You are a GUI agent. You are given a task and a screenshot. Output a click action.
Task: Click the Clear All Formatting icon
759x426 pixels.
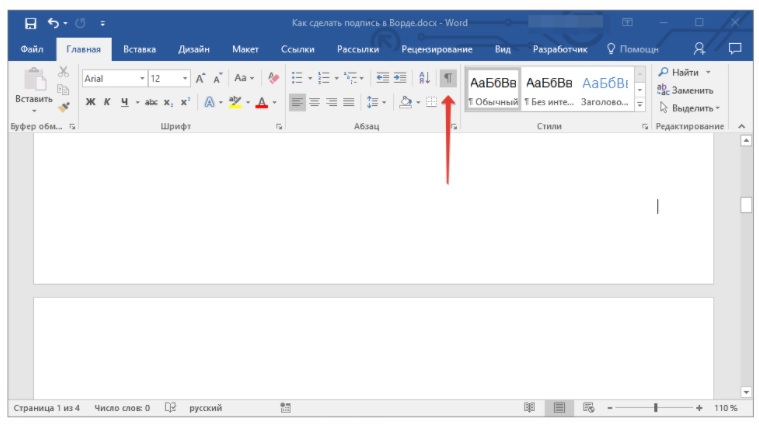click(x=273, y=78)
